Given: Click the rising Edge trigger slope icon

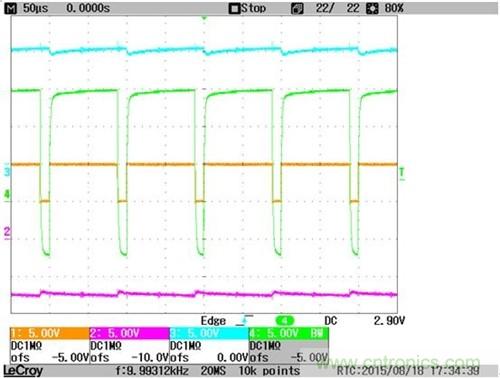Looking at the screenshot, I should click(x=244, y=321).
